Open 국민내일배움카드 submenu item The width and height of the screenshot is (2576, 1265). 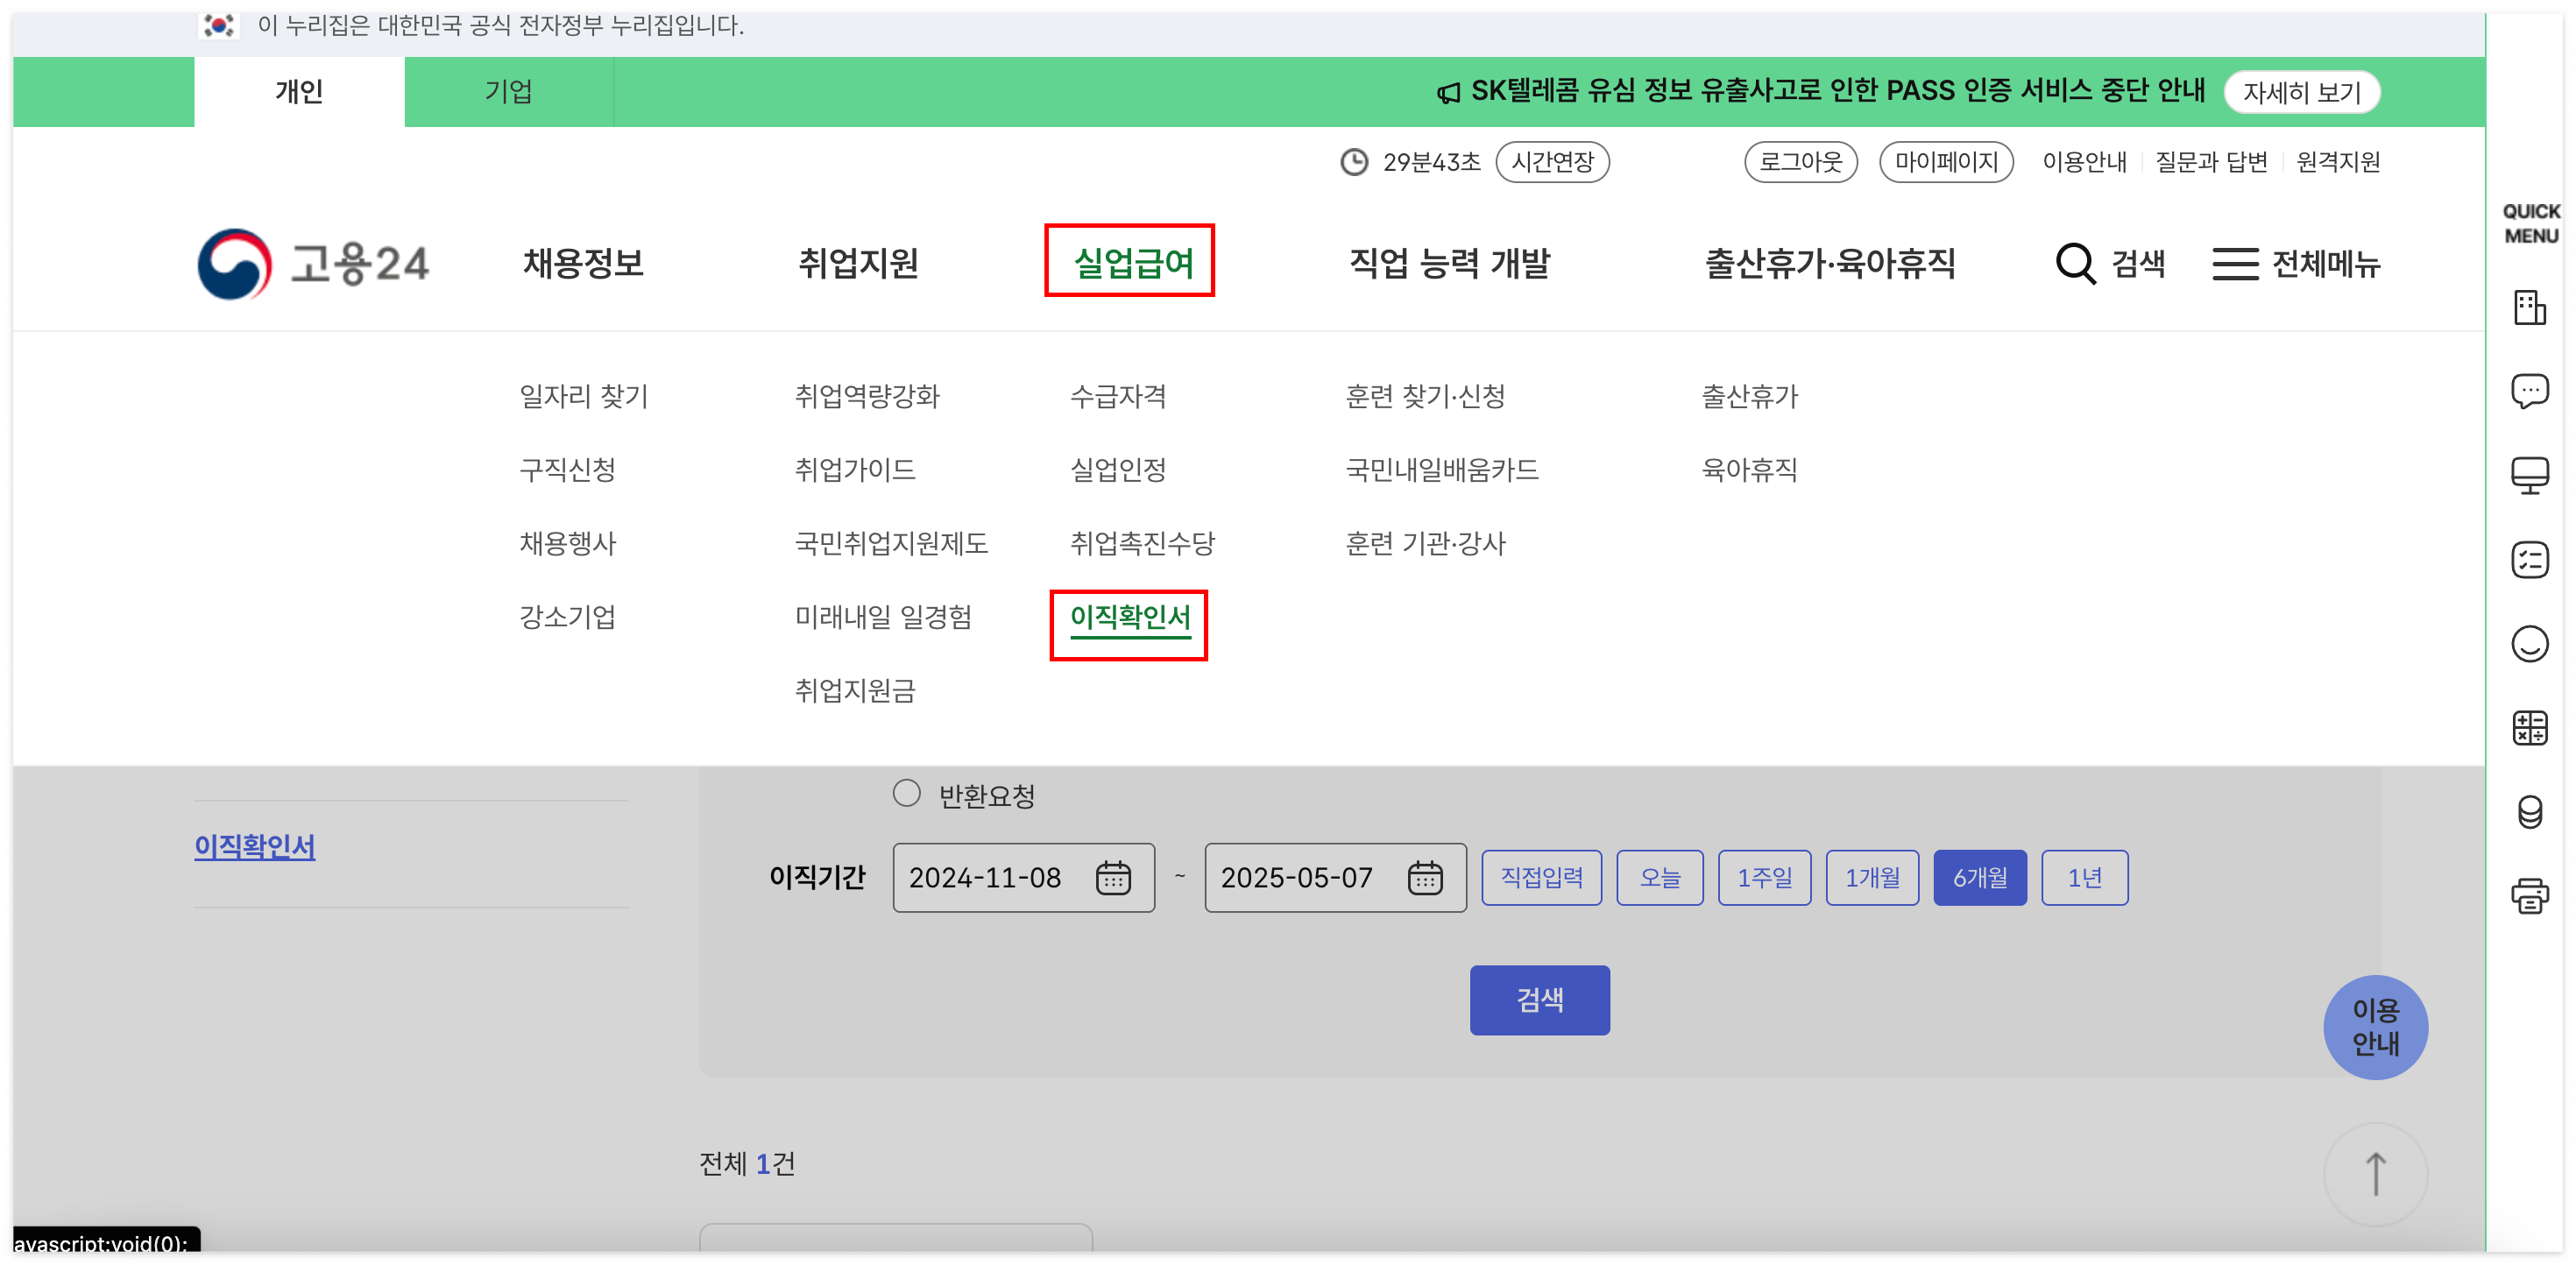point(1442,470)
